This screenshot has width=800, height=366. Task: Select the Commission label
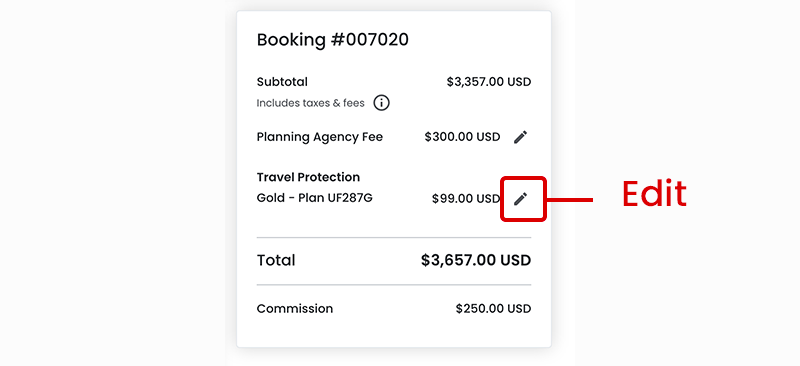(295, 308)
